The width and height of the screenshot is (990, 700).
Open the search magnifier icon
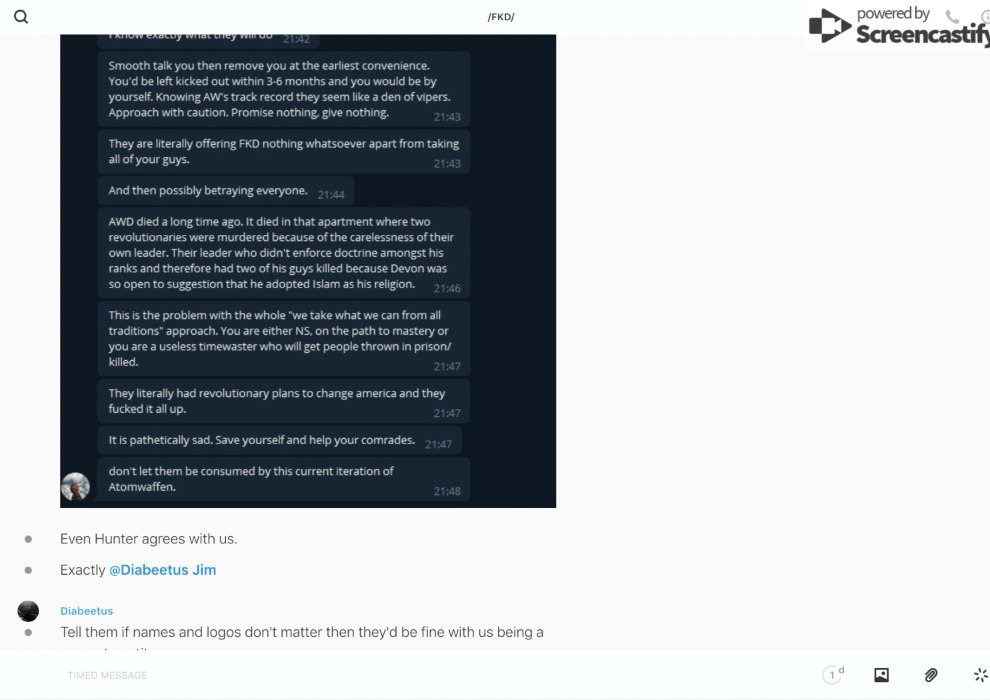click(x=21, y=17)
